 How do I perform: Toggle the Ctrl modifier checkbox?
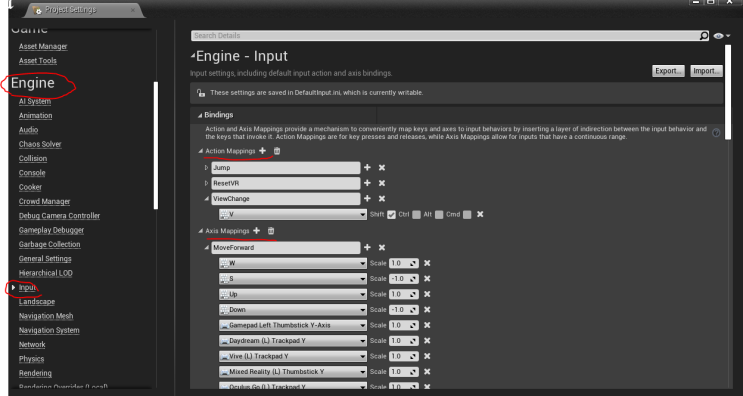[416, 215]
